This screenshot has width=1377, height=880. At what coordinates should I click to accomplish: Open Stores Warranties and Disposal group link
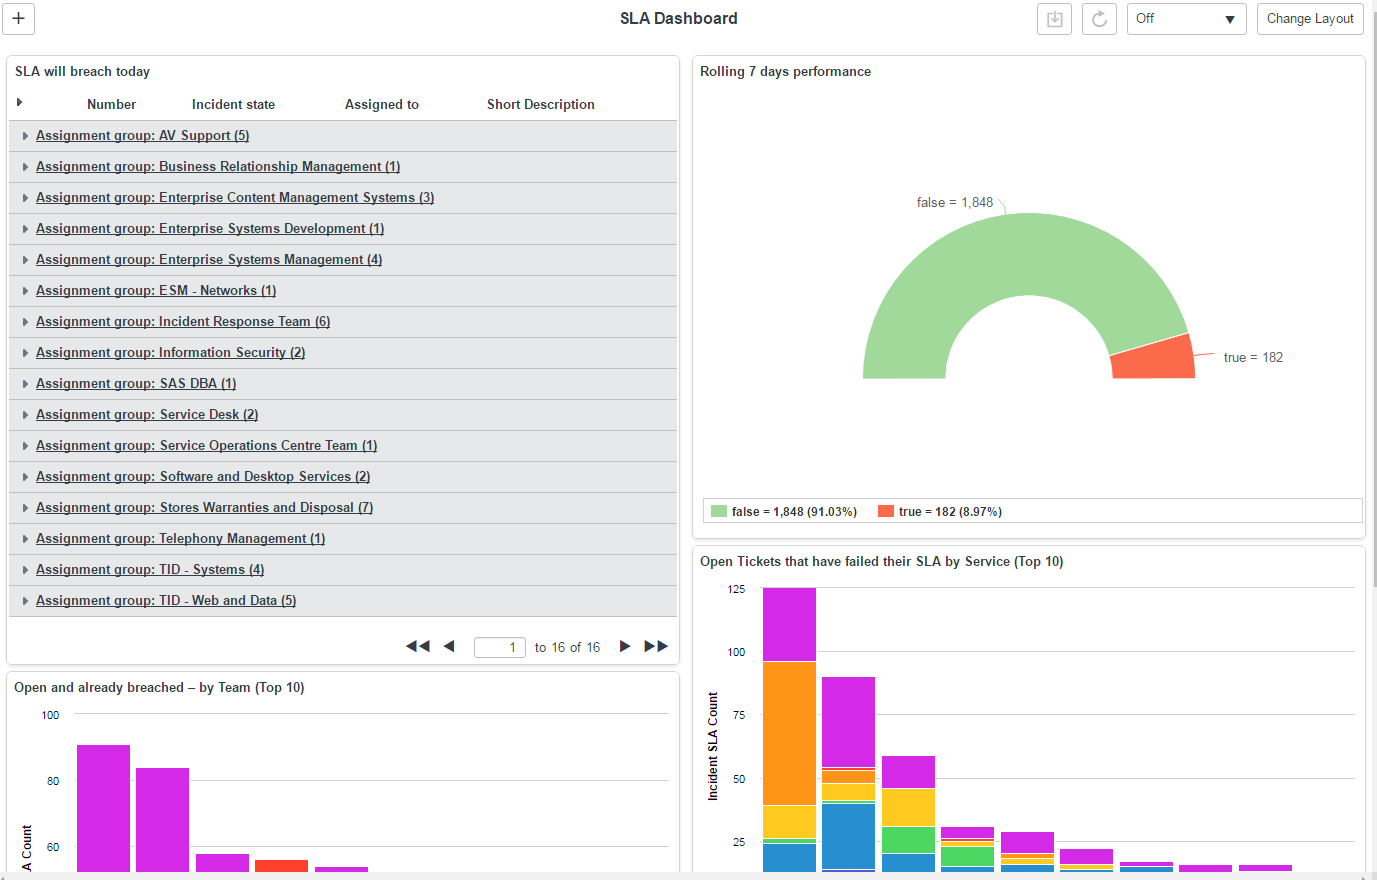coord(204,508)
